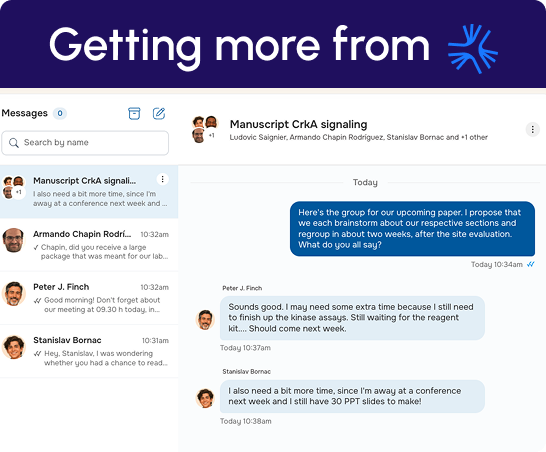546x452 pixels.
Task: Open the conversation header three-dot menu
Action: tap(532, 130)
